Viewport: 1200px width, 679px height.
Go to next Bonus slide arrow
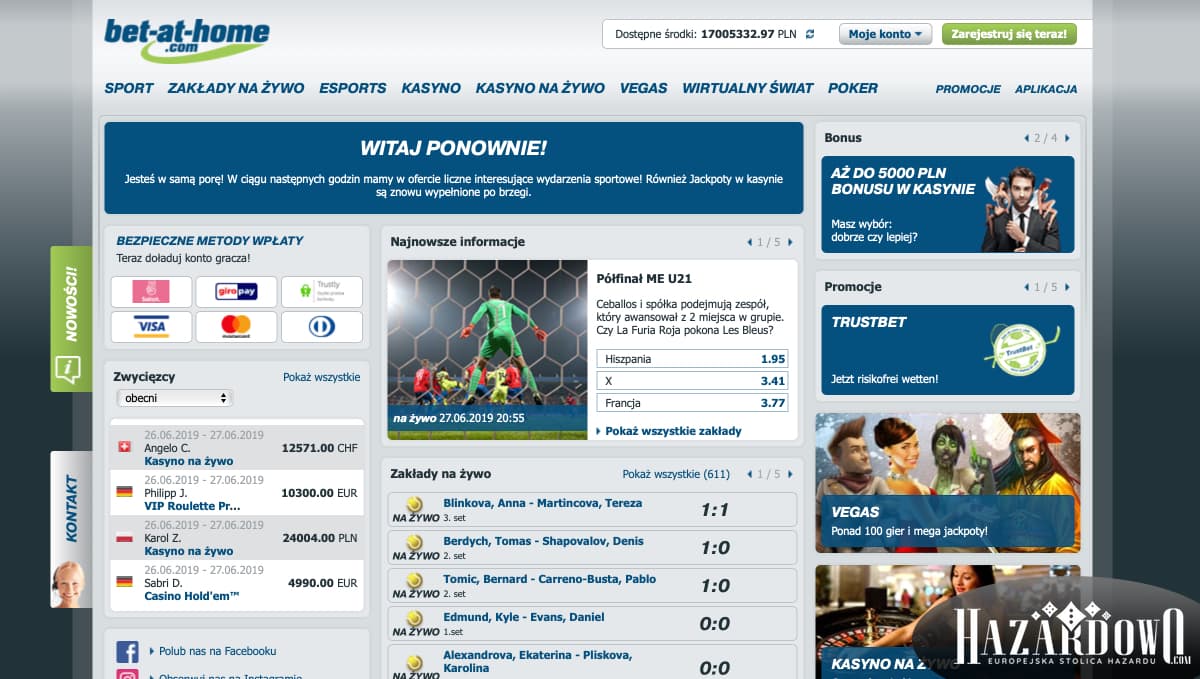pos(1067,138)
